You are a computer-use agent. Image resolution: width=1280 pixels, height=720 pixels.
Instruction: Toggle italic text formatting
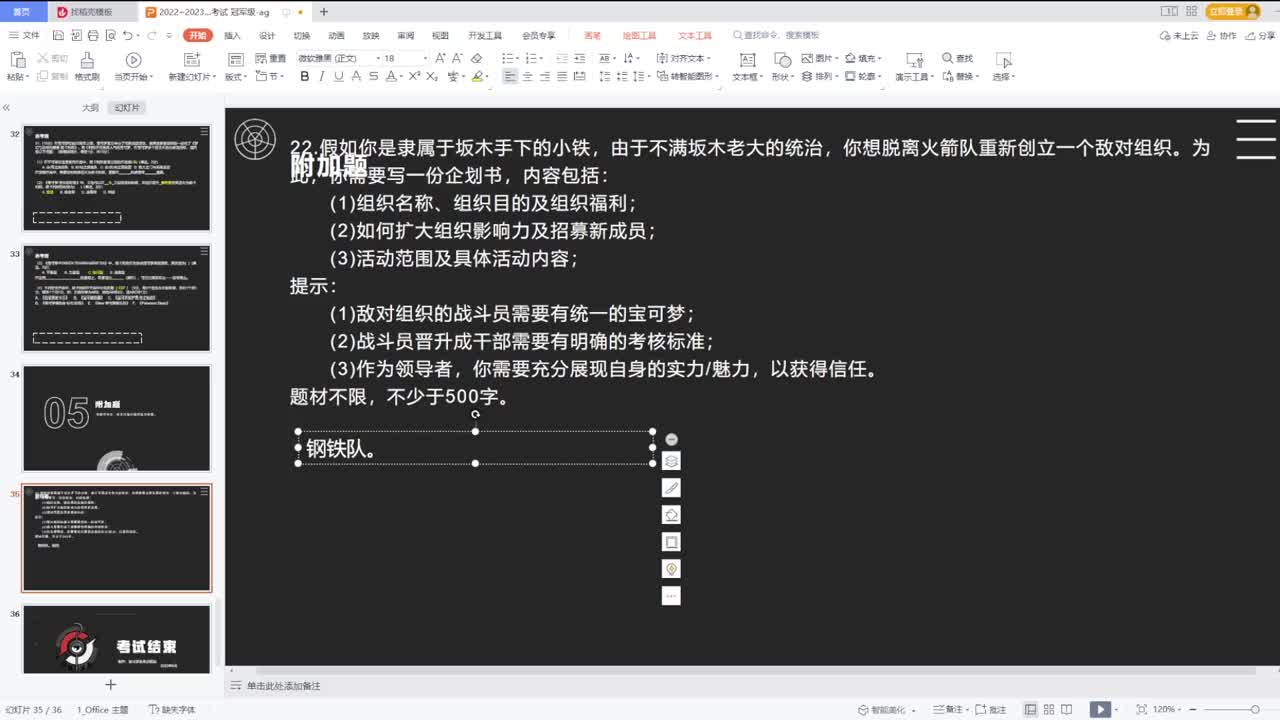(321, 77)
